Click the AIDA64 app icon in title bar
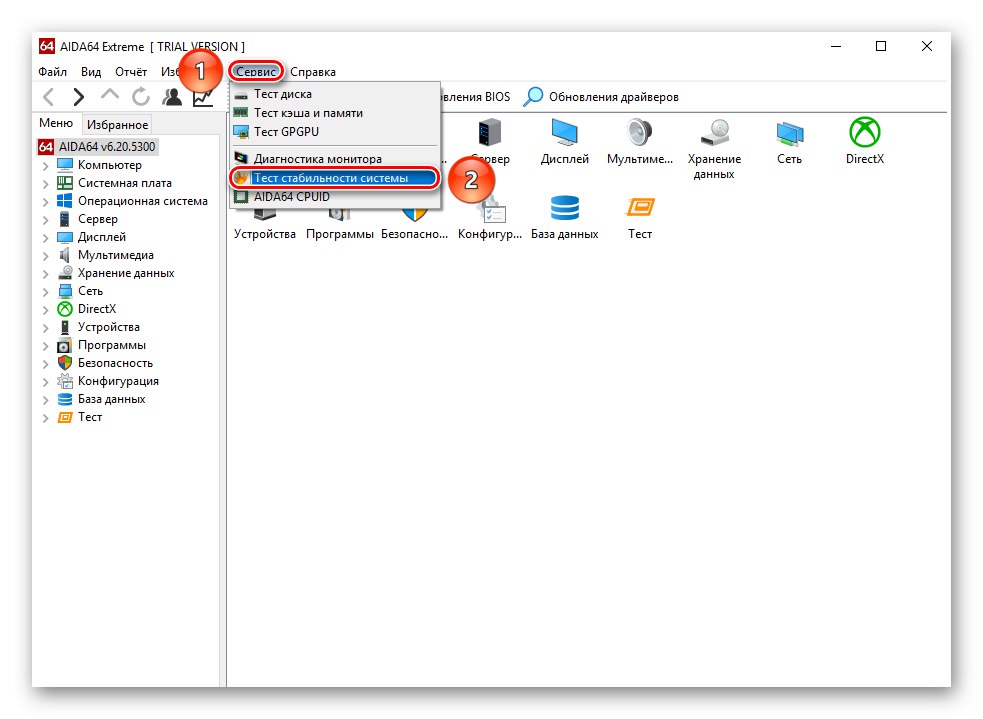 (x=46, y=46)
